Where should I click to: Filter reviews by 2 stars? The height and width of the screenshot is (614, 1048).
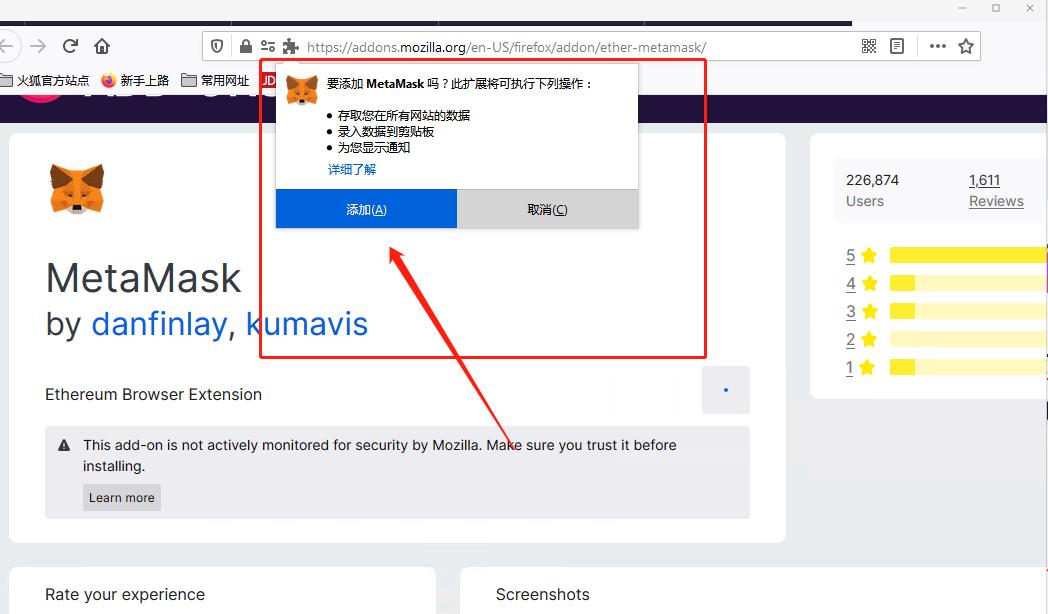click(x=861, y=339)
